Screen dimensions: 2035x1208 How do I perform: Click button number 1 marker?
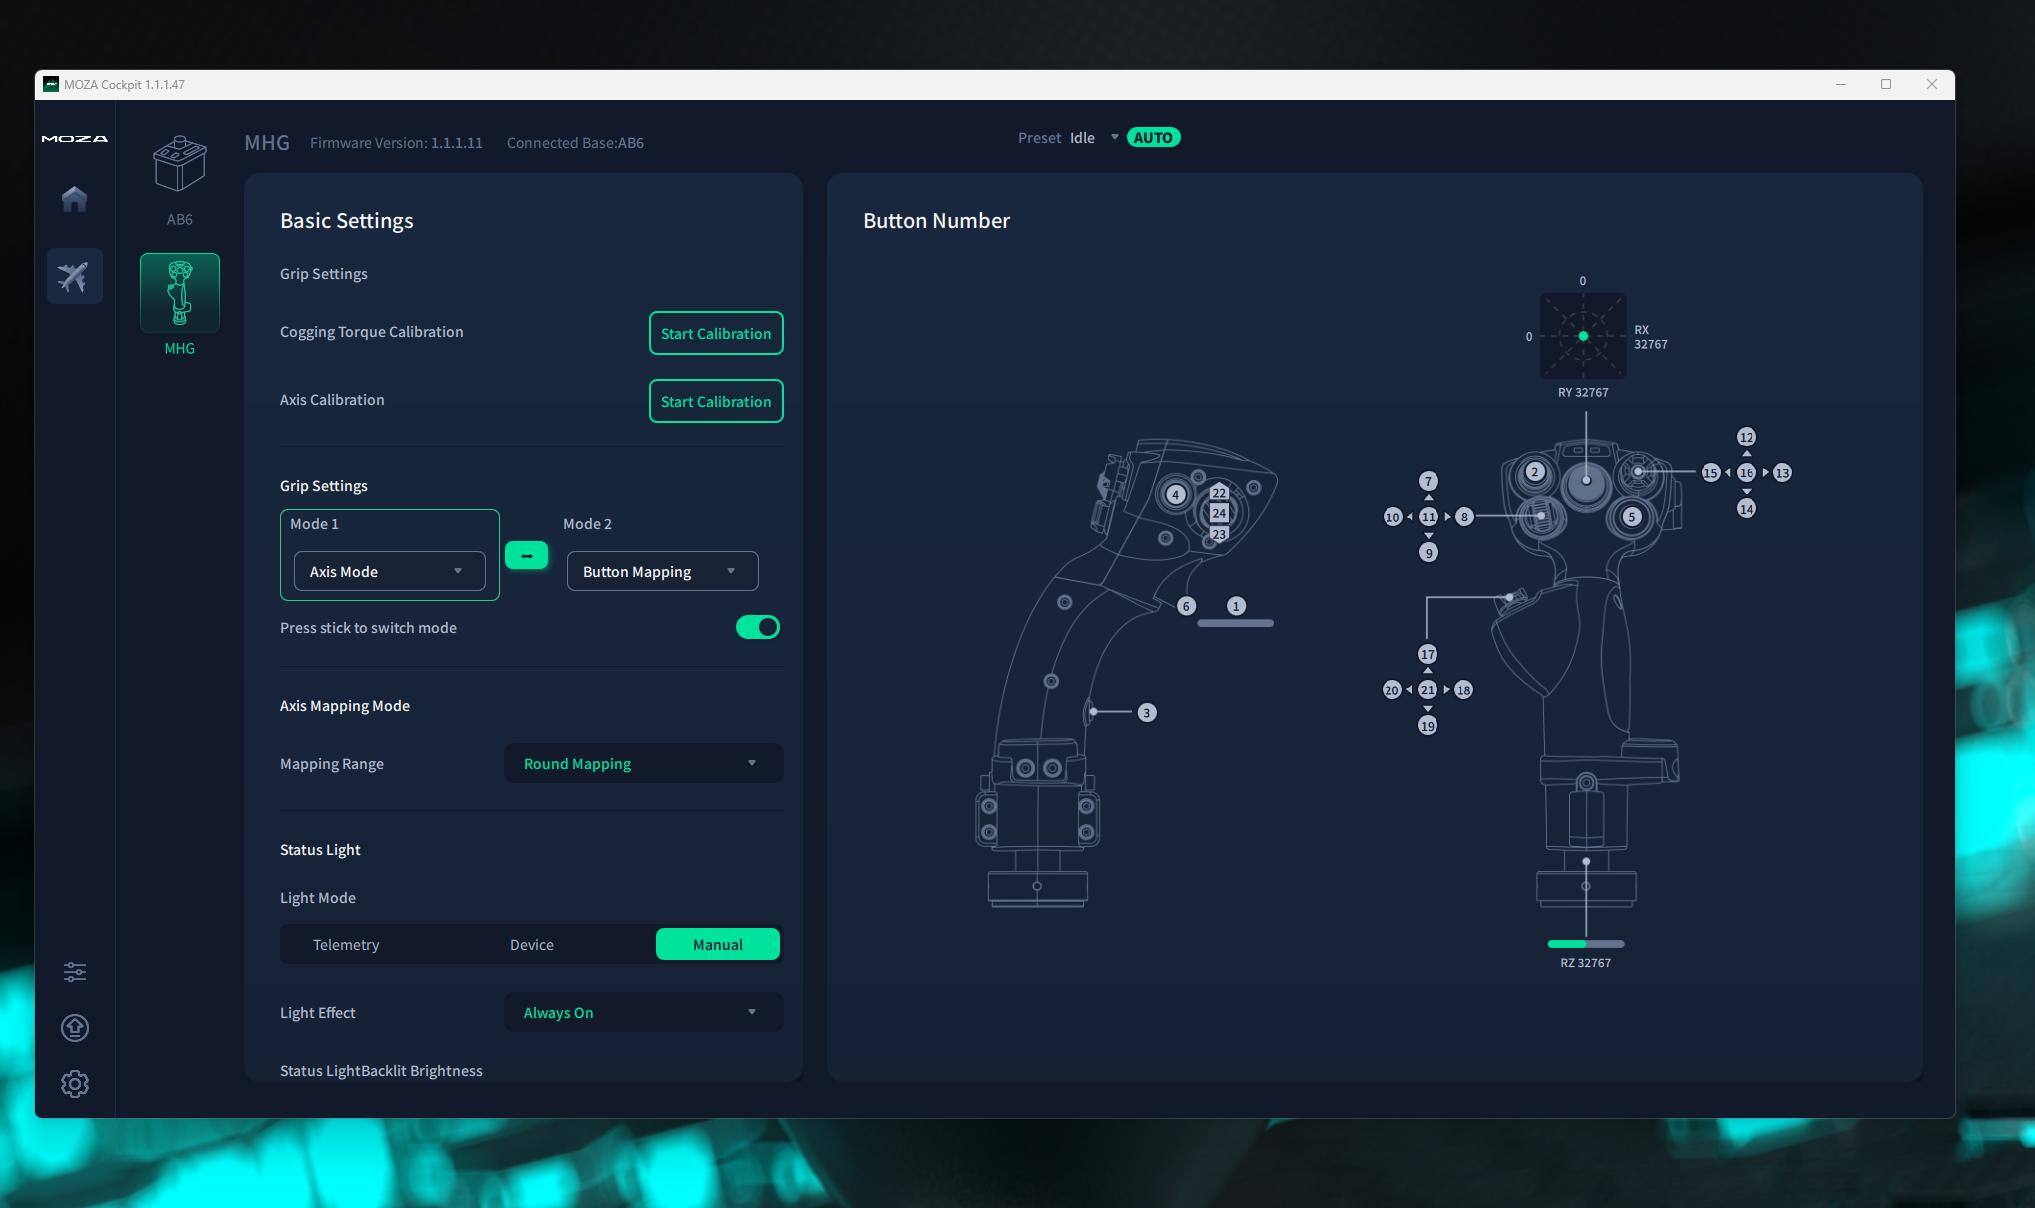(1236, 606)
